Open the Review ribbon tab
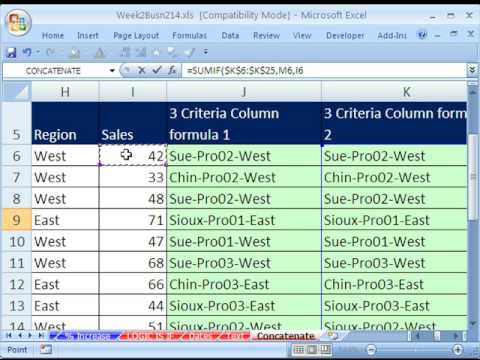Screen dimensions: 480x360 coord(266,35)
